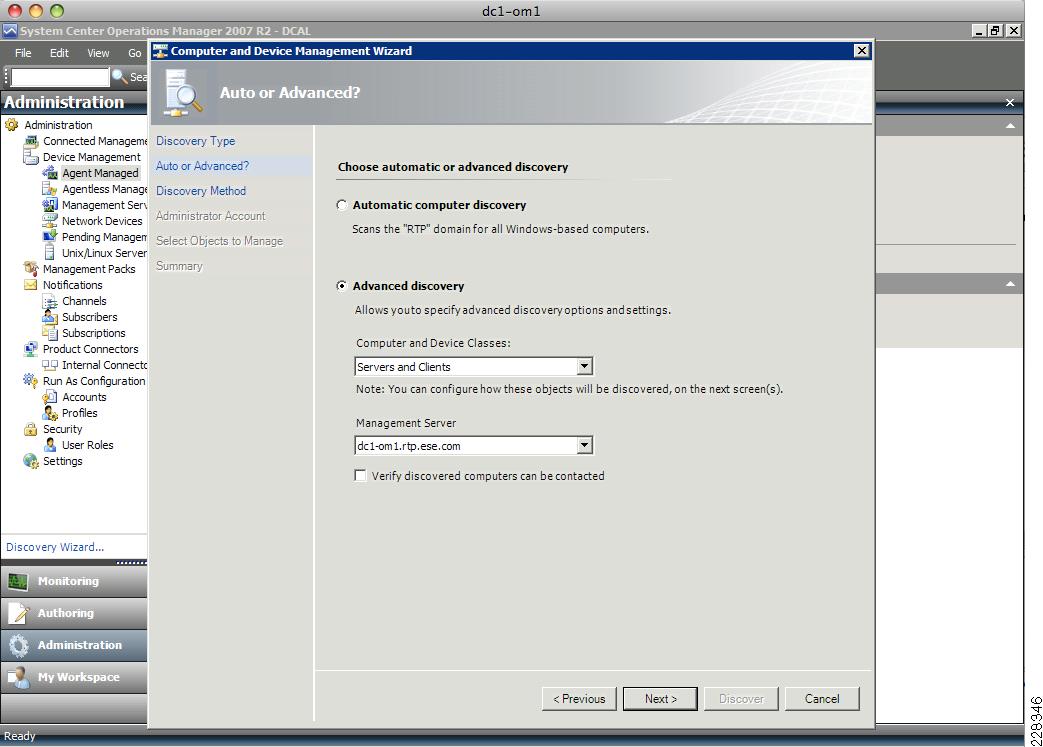
Task: Click the Internal Connectors icon
Action: [50, 365]
